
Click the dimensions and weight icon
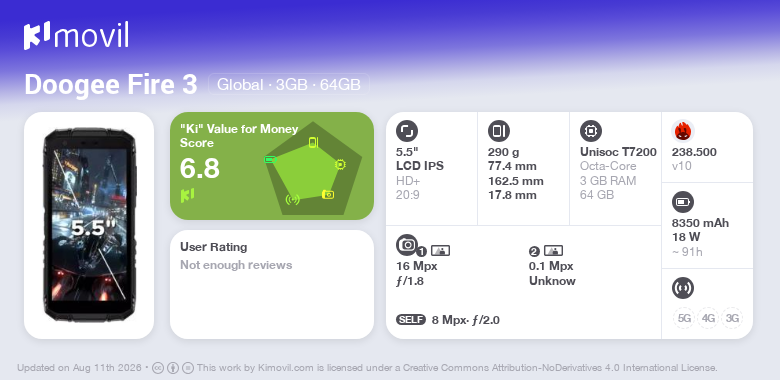(x=498, y=131)
